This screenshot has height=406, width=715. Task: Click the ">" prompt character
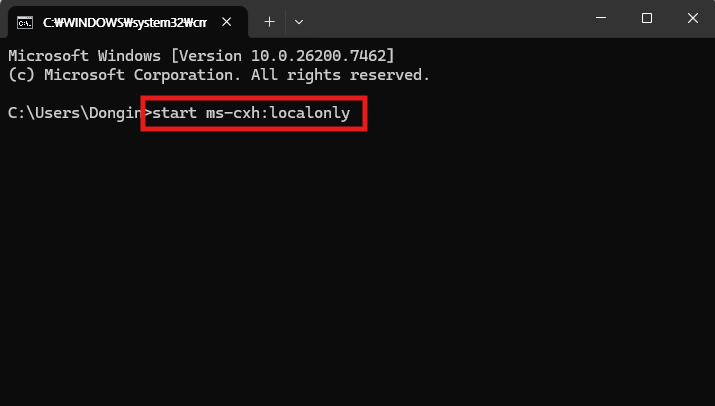[148, 114]
